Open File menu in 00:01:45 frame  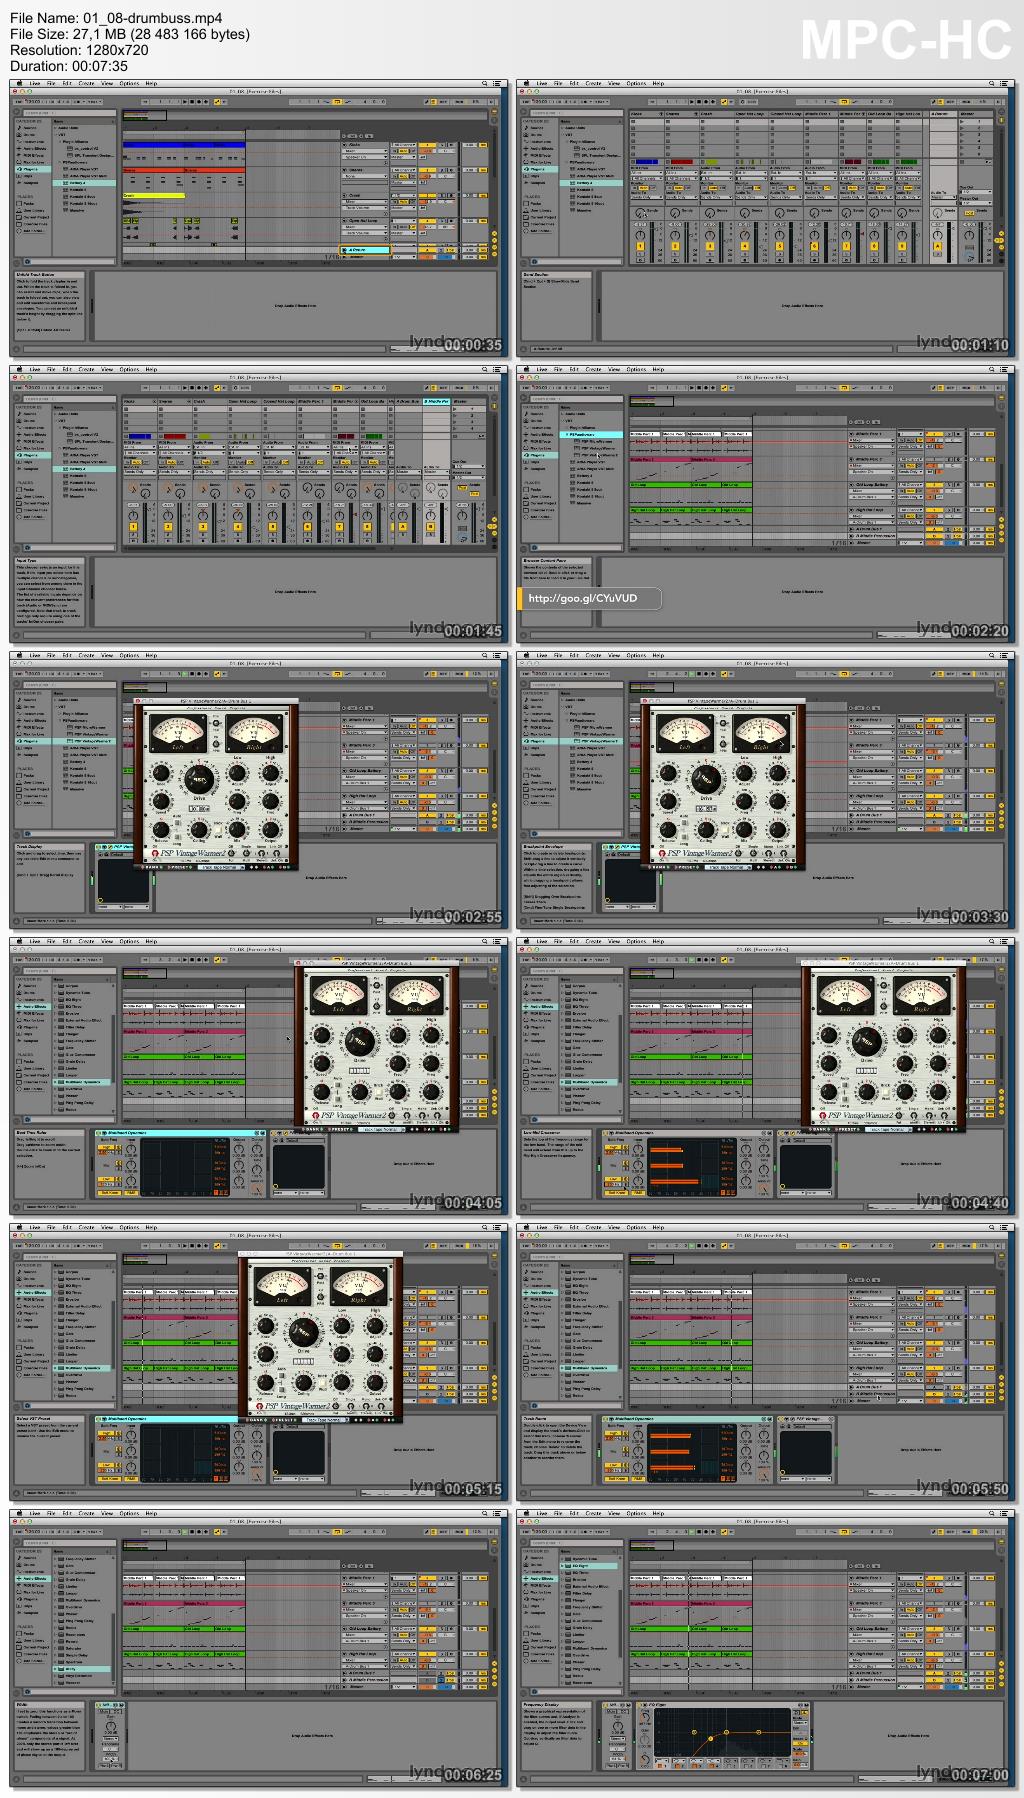pos(51,370)
